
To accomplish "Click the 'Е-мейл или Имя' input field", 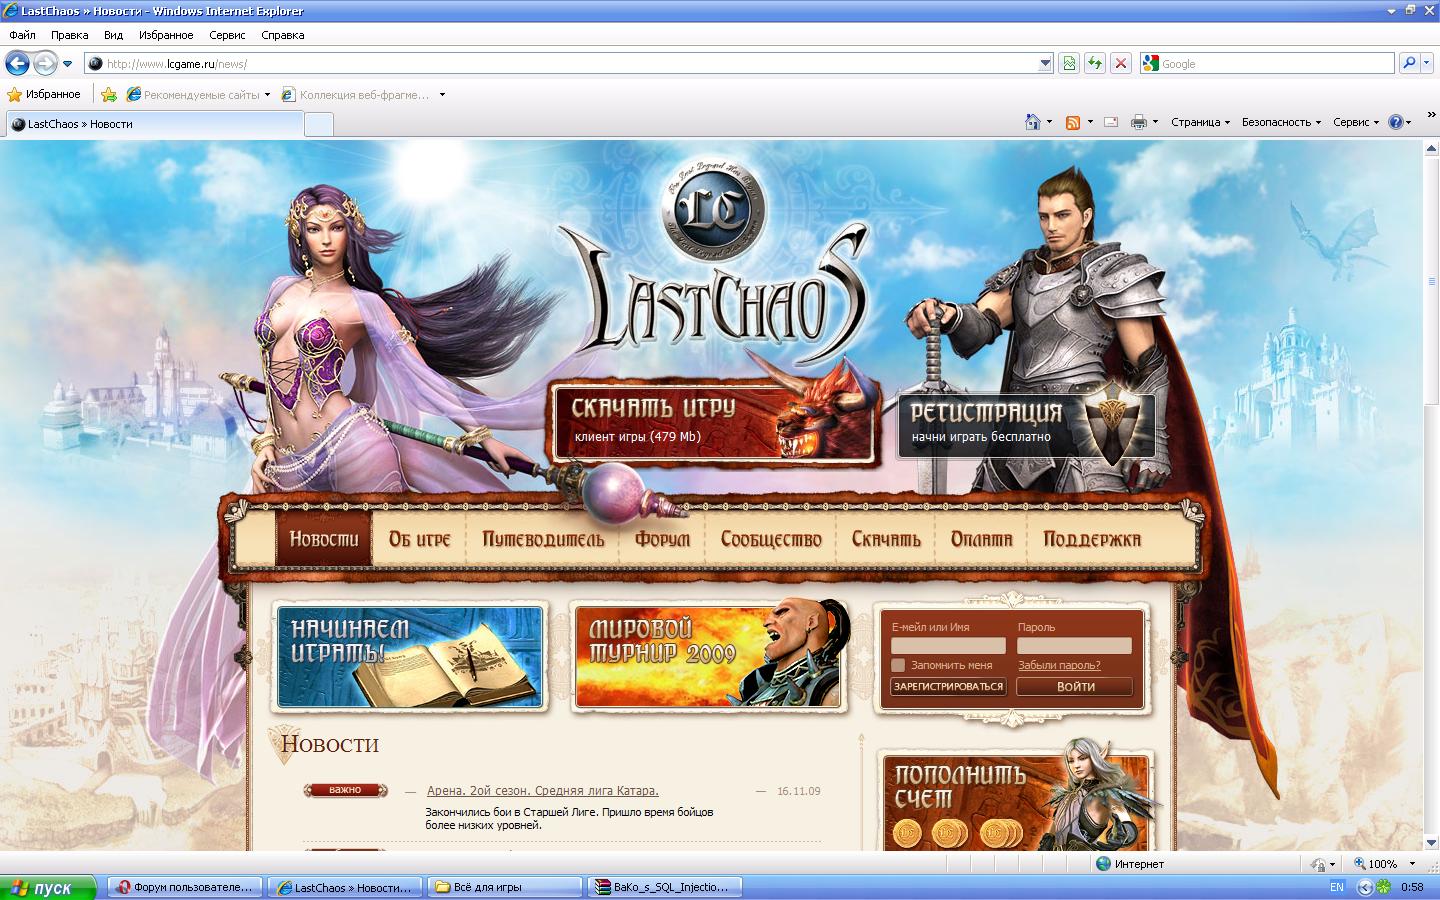I will click(x=948, y=646).
